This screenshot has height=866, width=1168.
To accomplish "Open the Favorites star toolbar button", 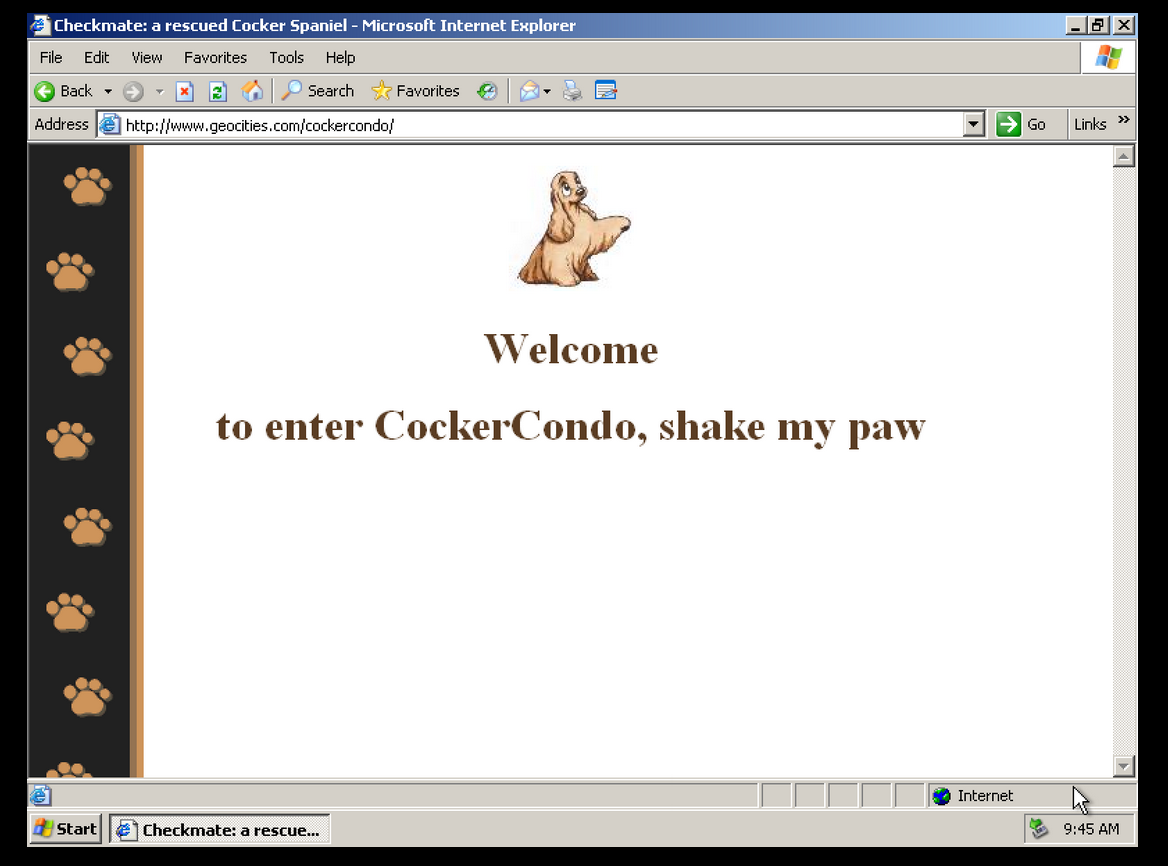I will tap(415, 91).
